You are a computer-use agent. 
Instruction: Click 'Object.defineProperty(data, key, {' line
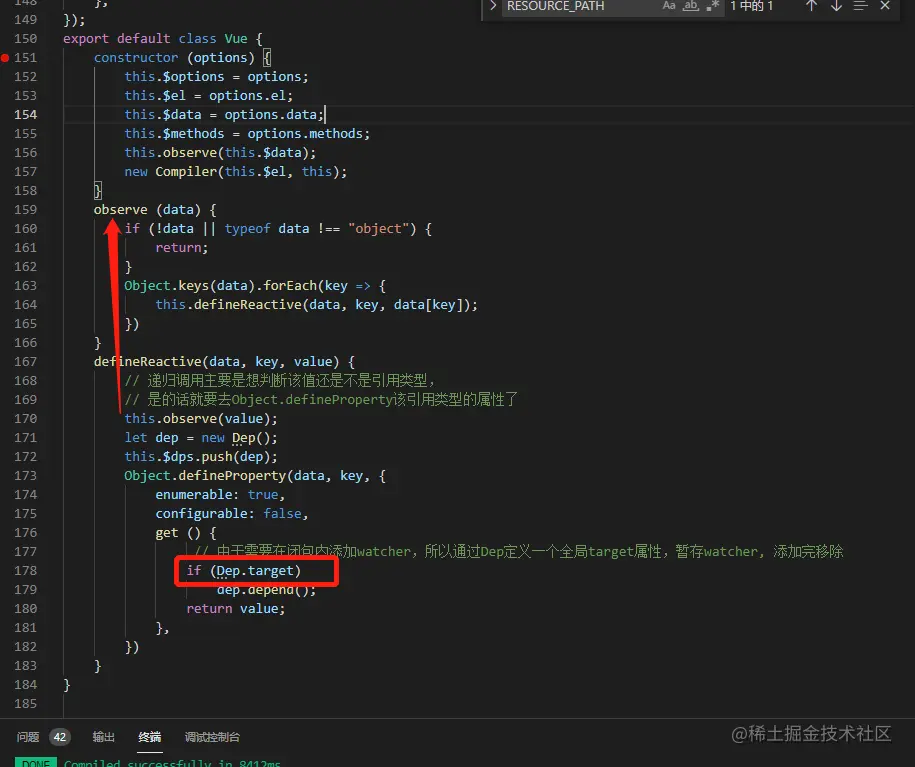254,476
